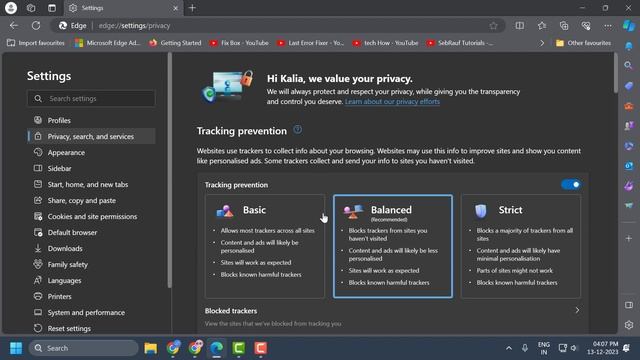Select Balanced tracking prevention level
This screenshot has width=640, height=360.
click(393, 246)
